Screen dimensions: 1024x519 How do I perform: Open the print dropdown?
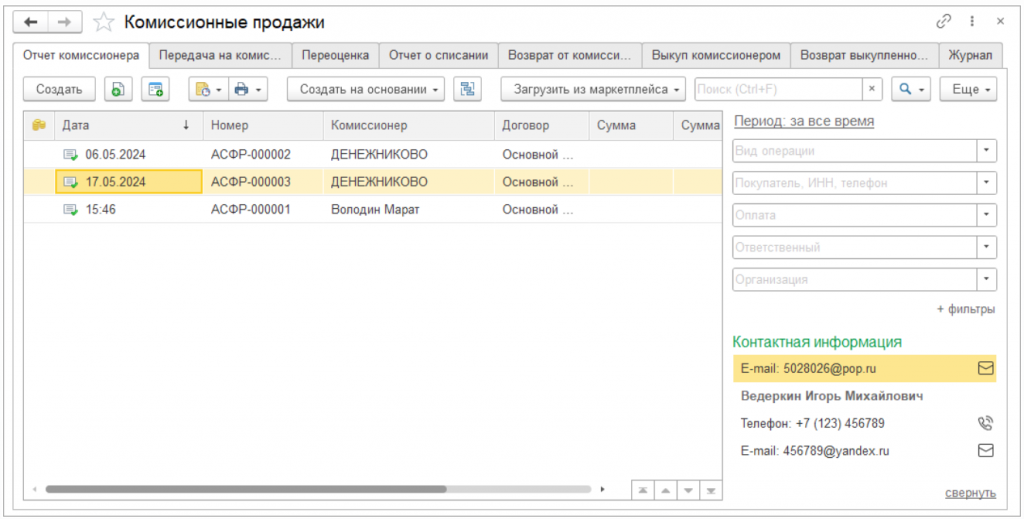click(x=248, y=89)
